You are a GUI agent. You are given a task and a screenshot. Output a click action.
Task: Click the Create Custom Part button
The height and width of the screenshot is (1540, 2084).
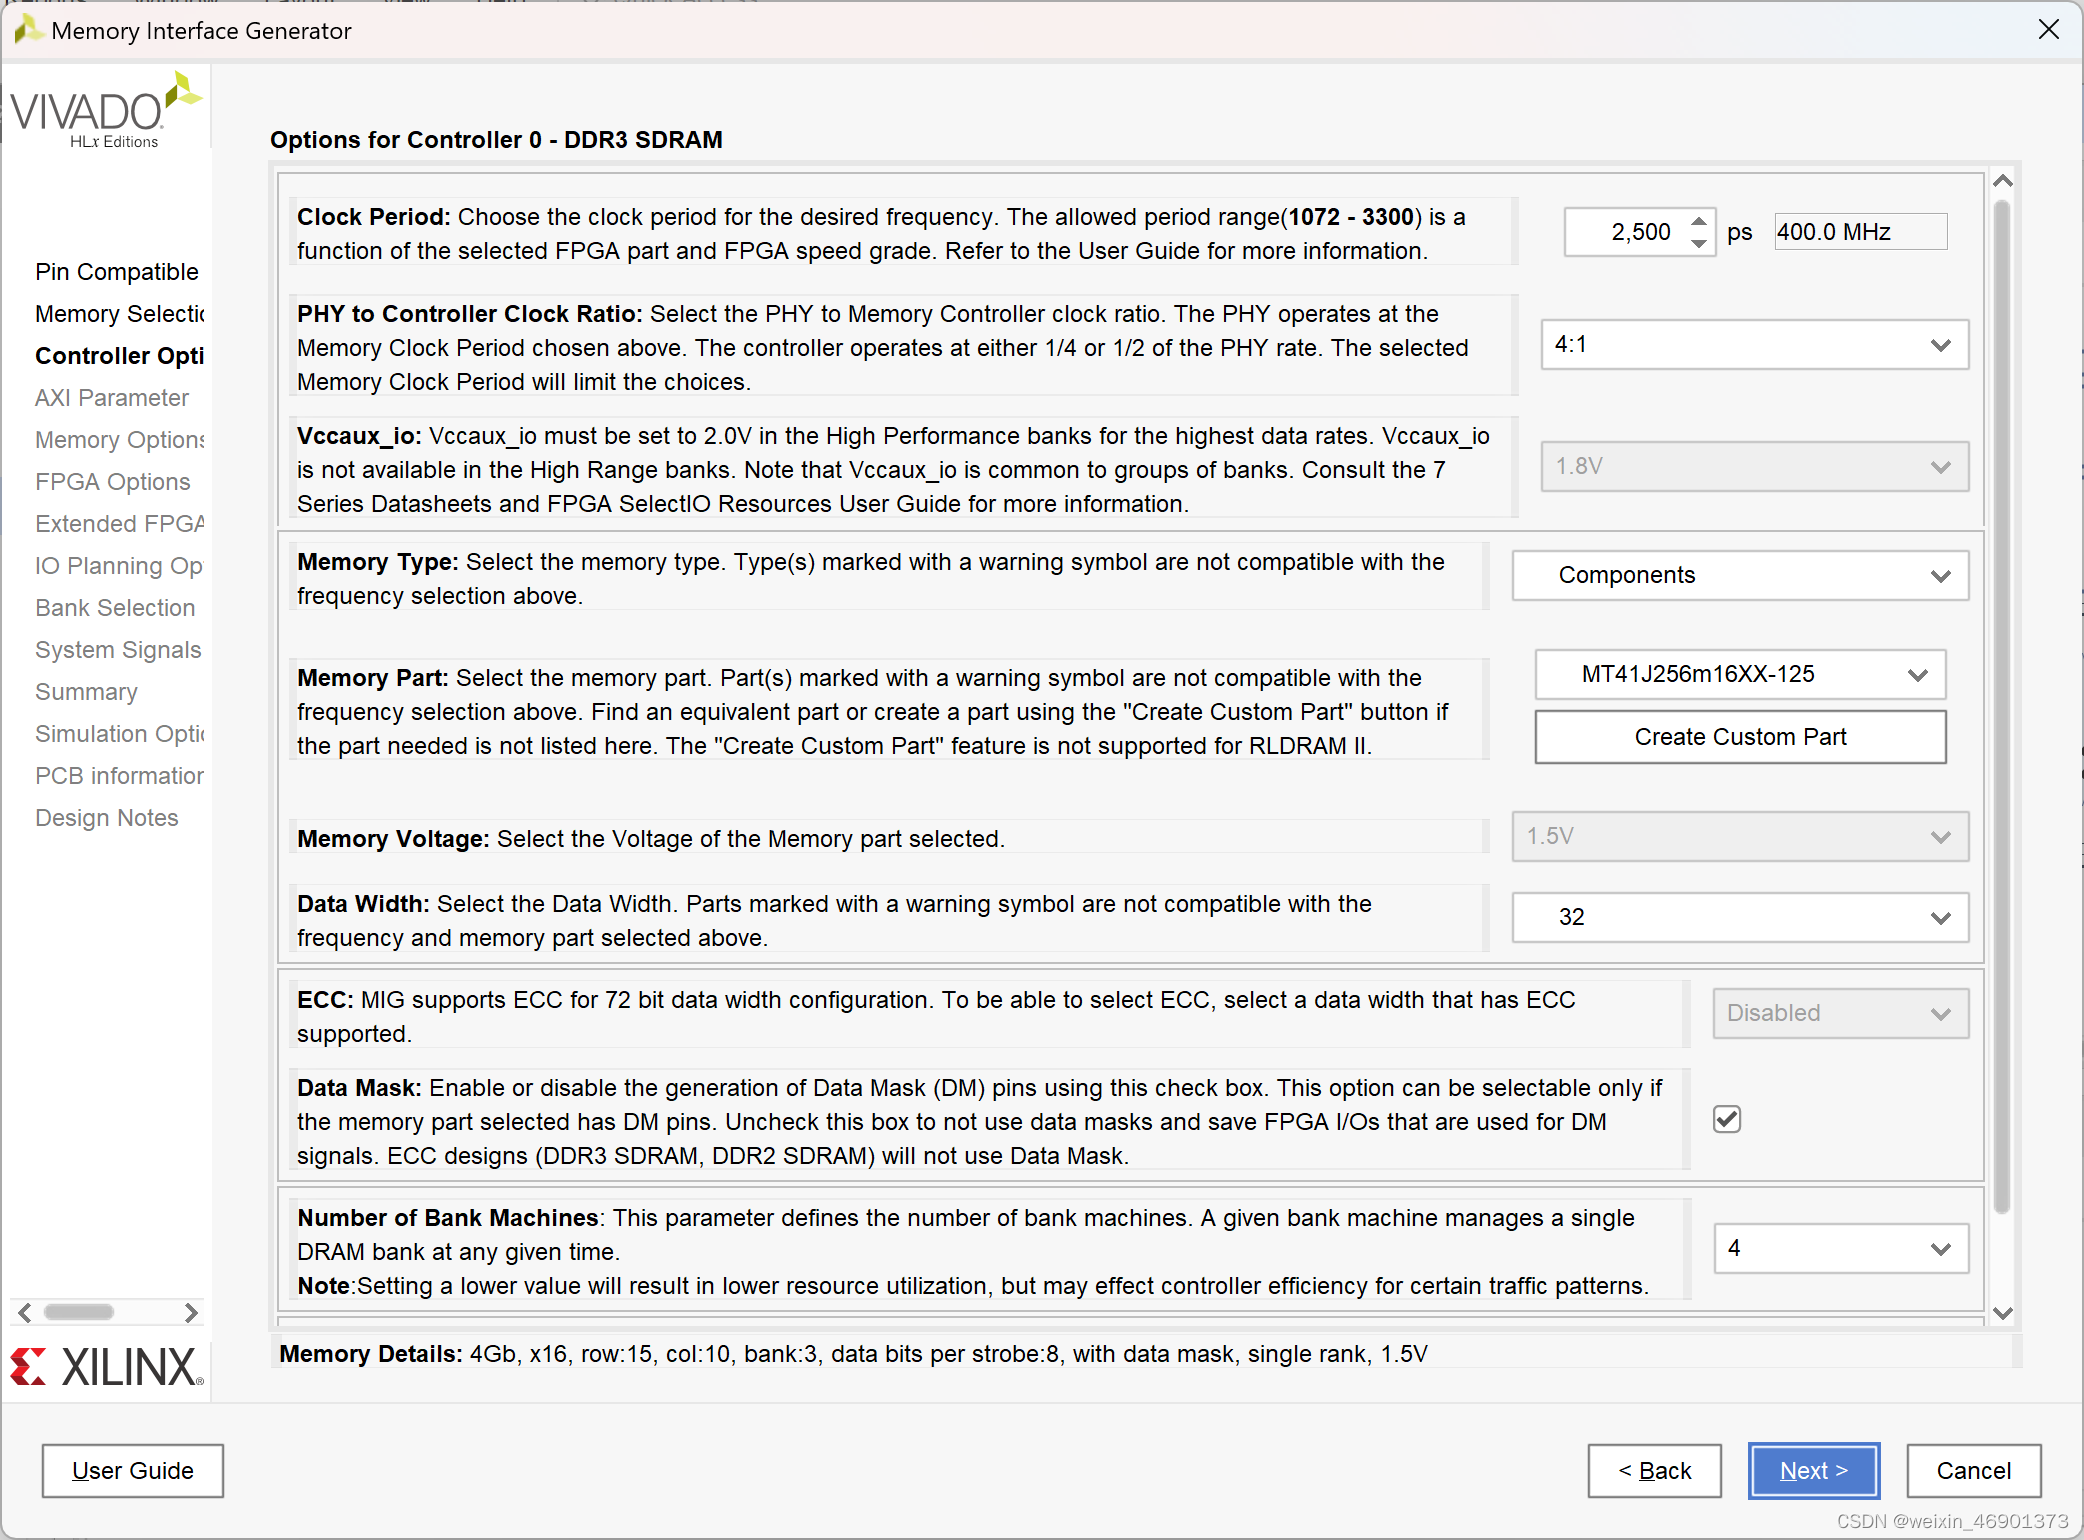(x=1740, y=737)
